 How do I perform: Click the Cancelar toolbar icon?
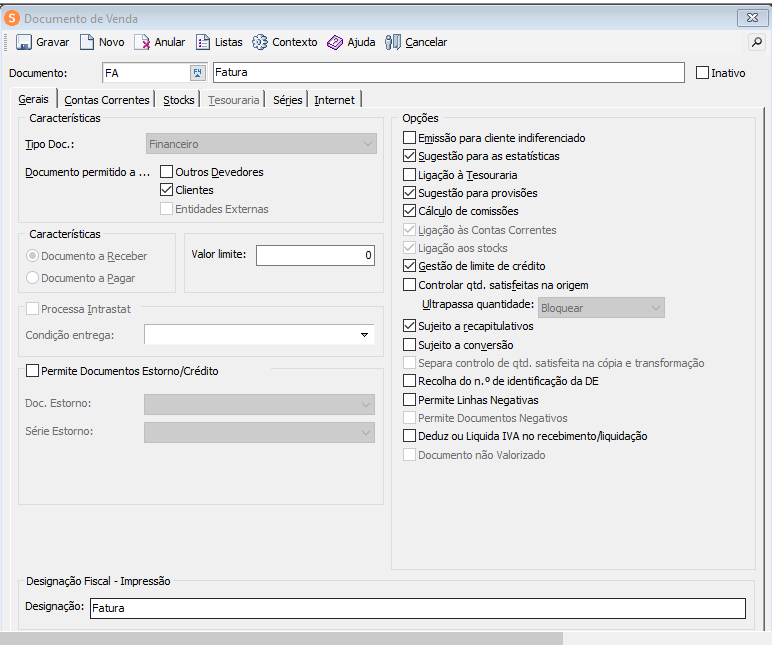point(393,42)
